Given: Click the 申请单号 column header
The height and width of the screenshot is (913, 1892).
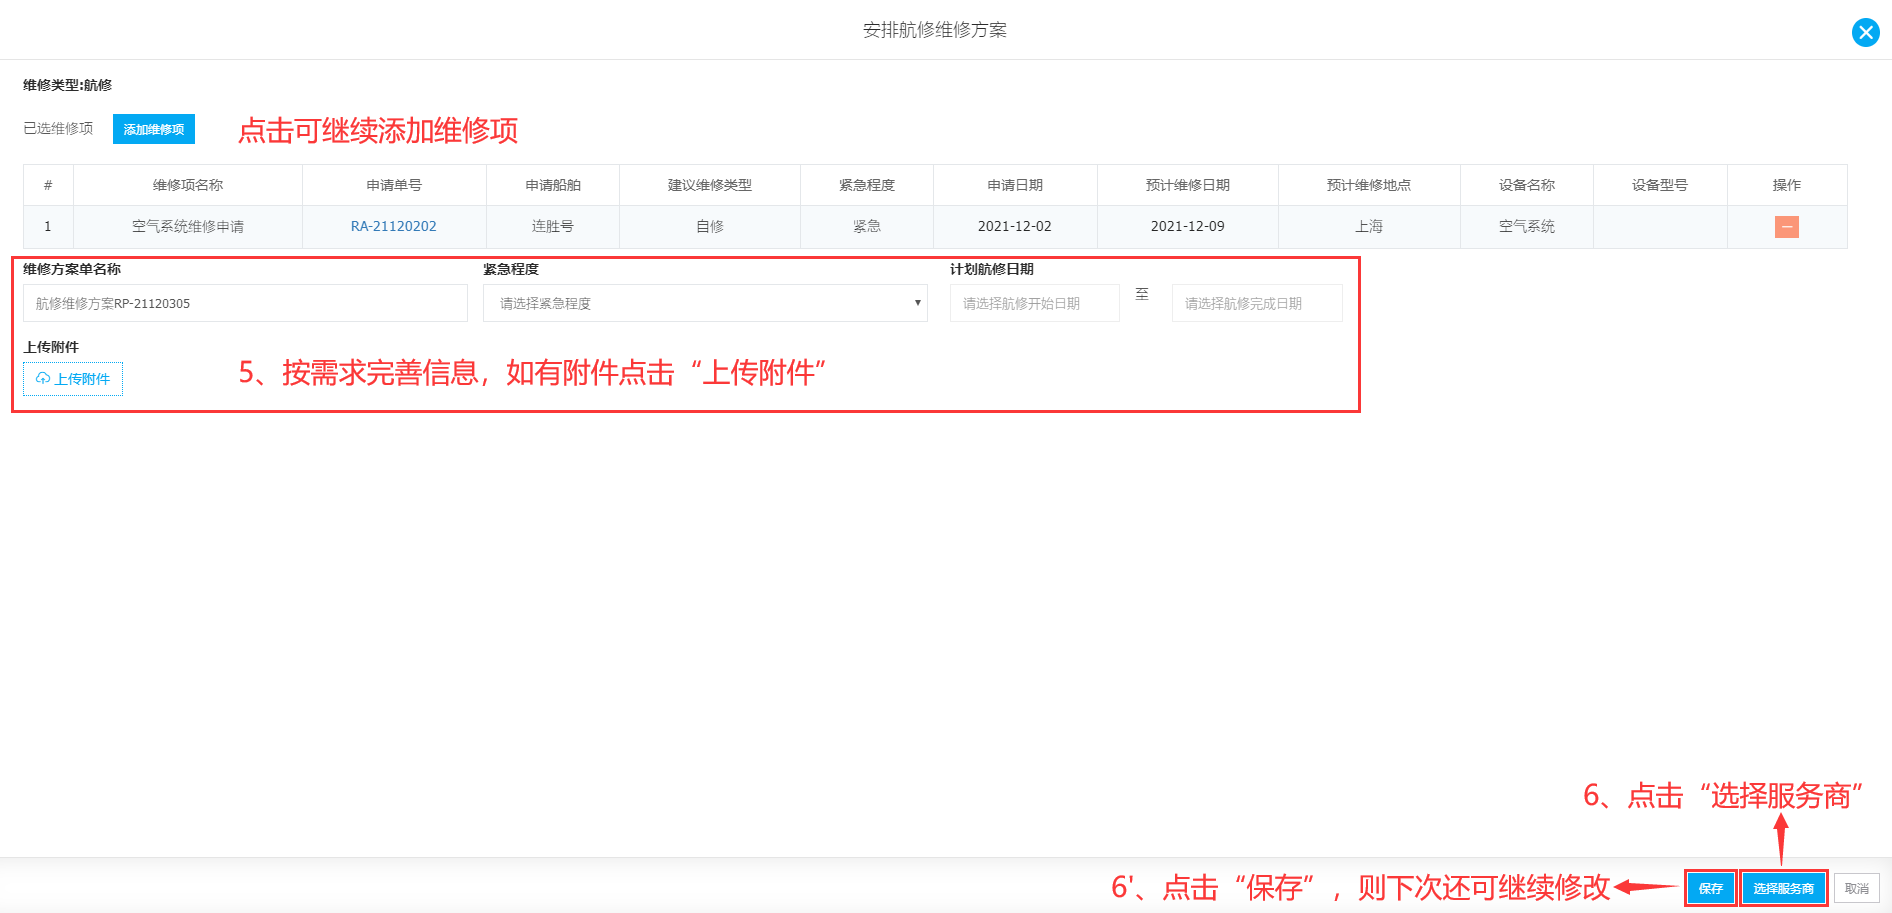Looking at the screenshot, I should click(x=394, y=185).
